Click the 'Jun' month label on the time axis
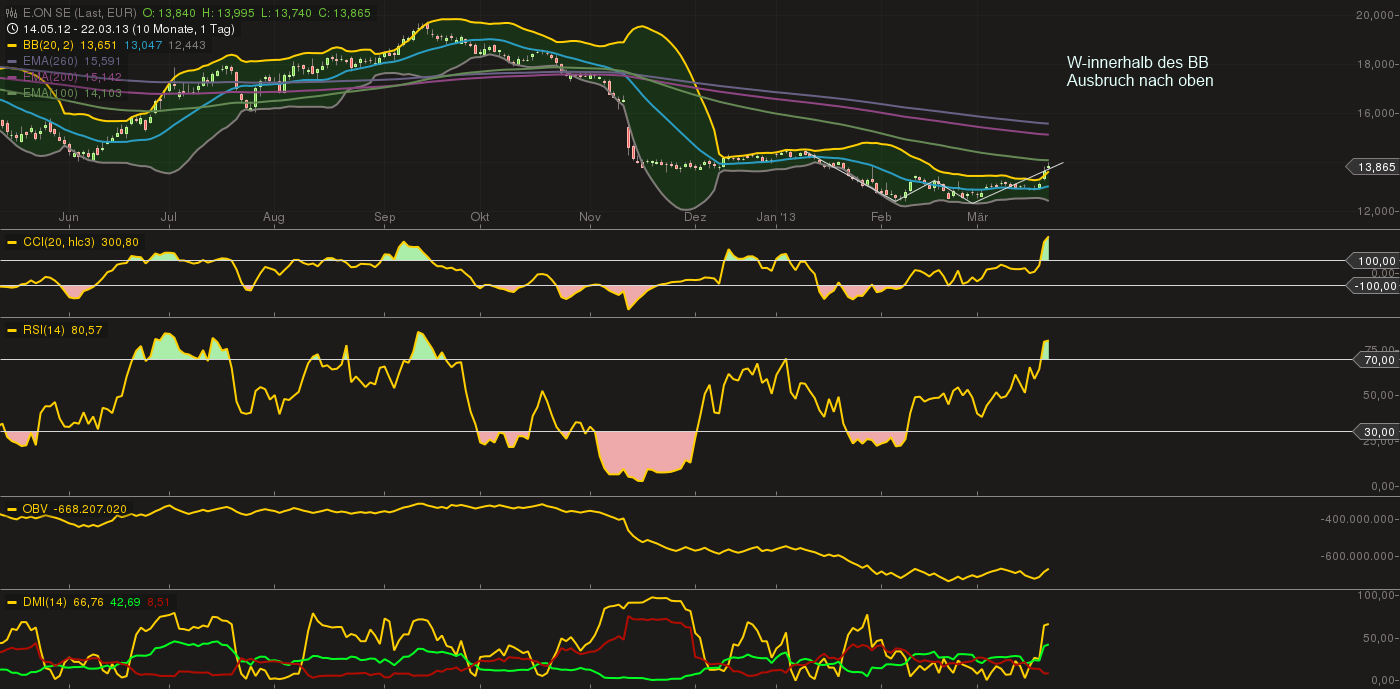 (69, 217)
